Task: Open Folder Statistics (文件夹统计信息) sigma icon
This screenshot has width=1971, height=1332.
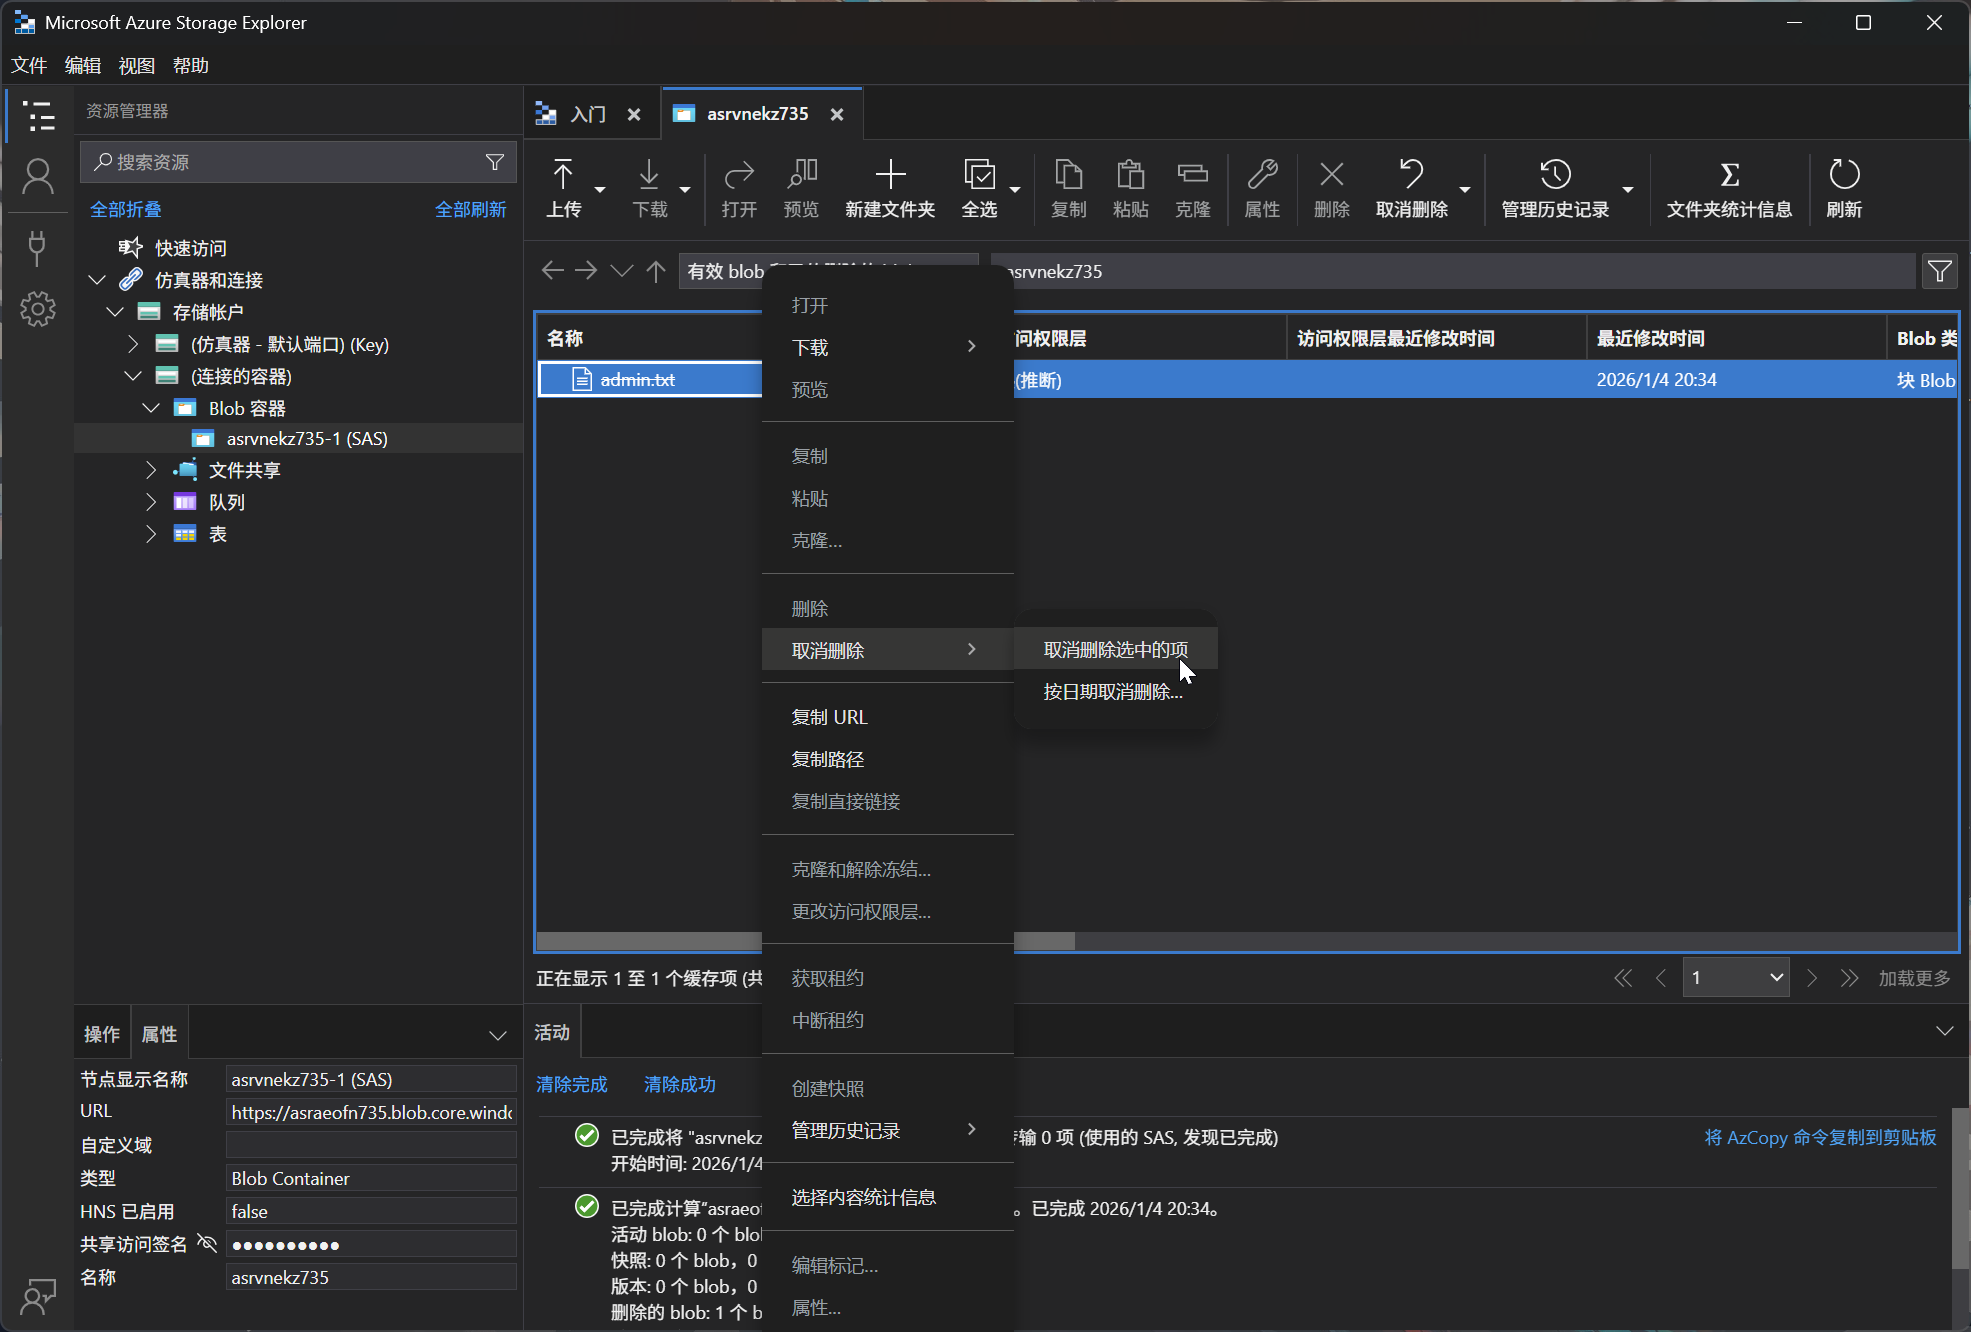Action: [x=1728, y=176]
